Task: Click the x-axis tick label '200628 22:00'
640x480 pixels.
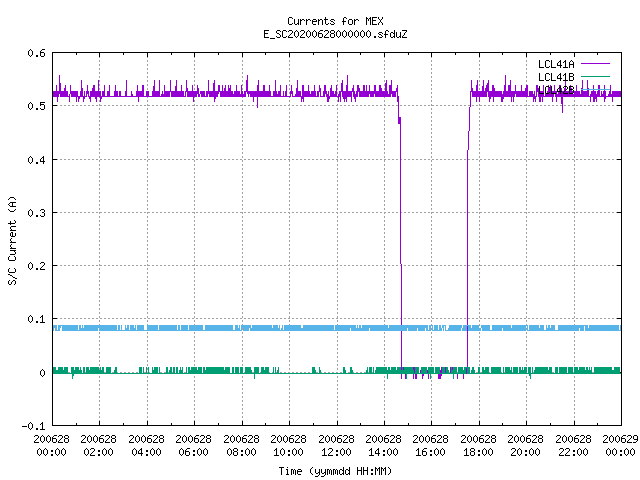Action: 573,445
